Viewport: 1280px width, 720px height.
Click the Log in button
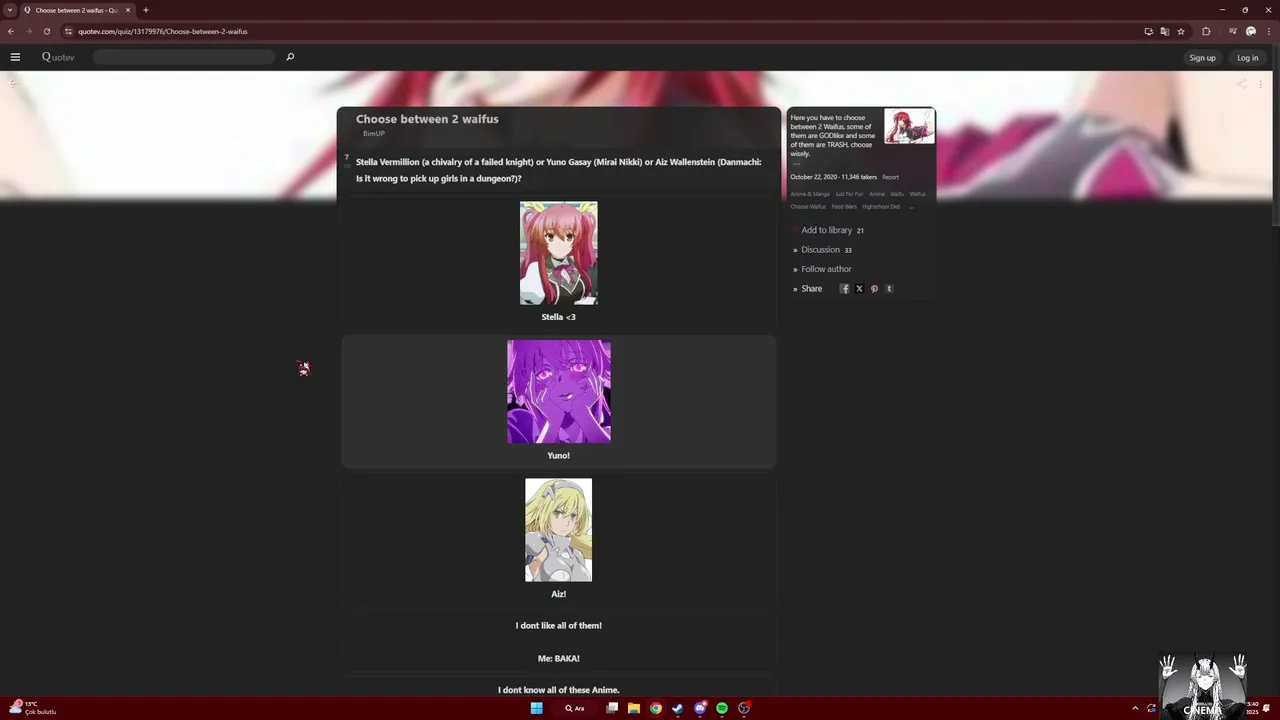(1247, 57)
